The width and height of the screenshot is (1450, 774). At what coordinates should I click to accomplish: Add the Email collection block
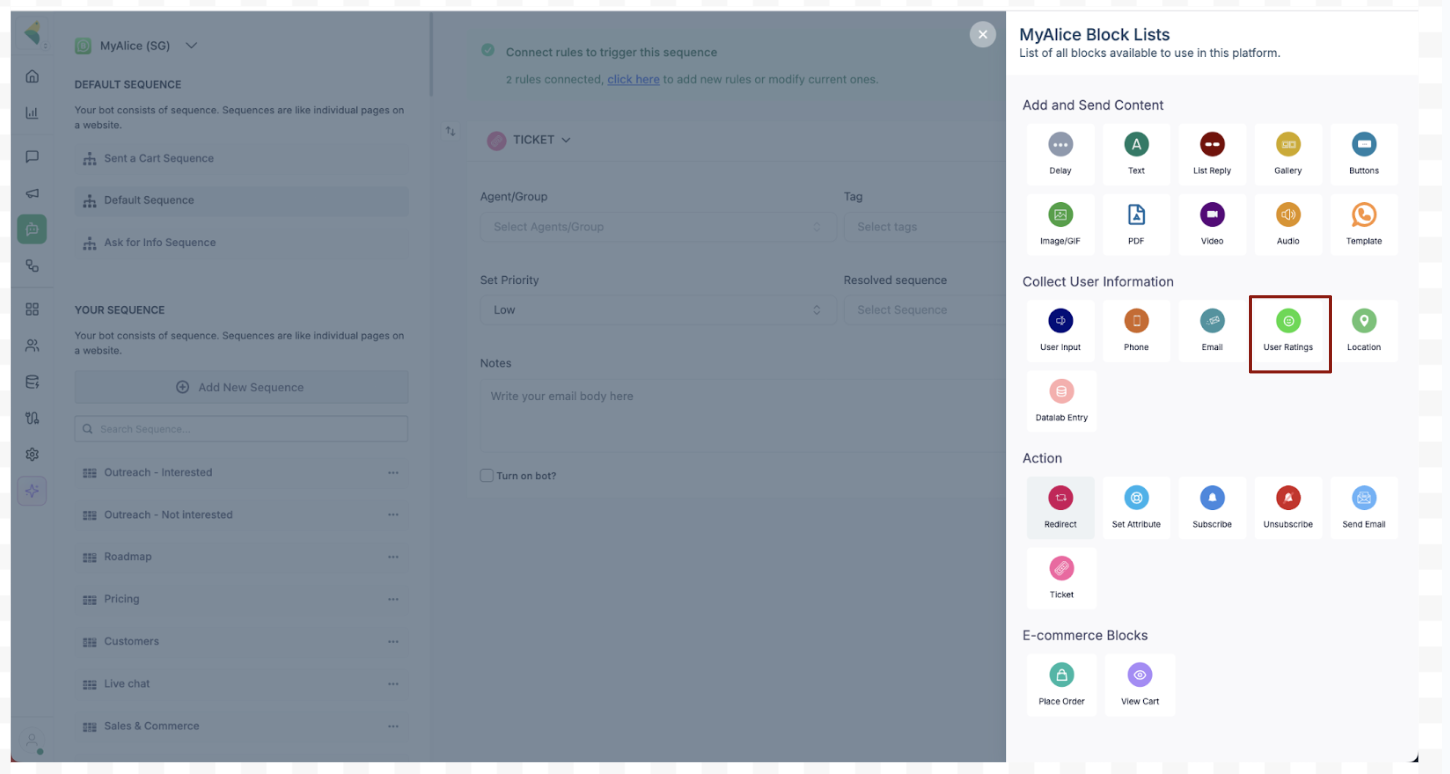[1212, 331]
